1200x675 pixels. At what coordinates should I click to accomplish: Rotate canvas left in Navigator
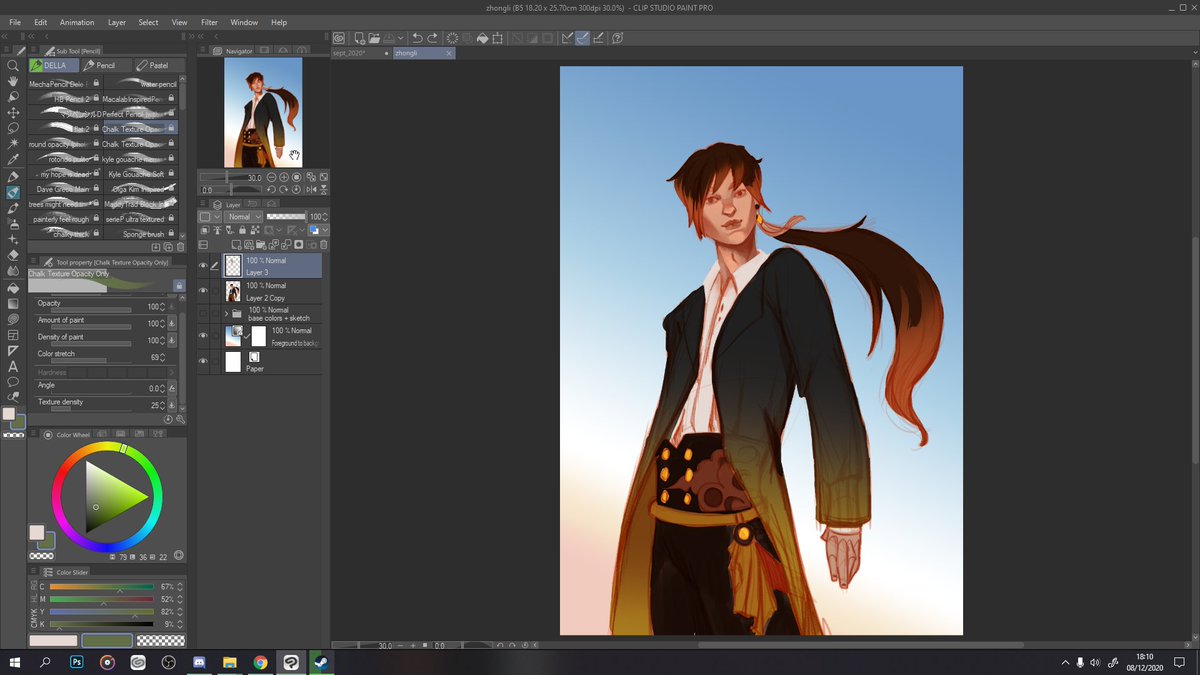tap(272, 189)
